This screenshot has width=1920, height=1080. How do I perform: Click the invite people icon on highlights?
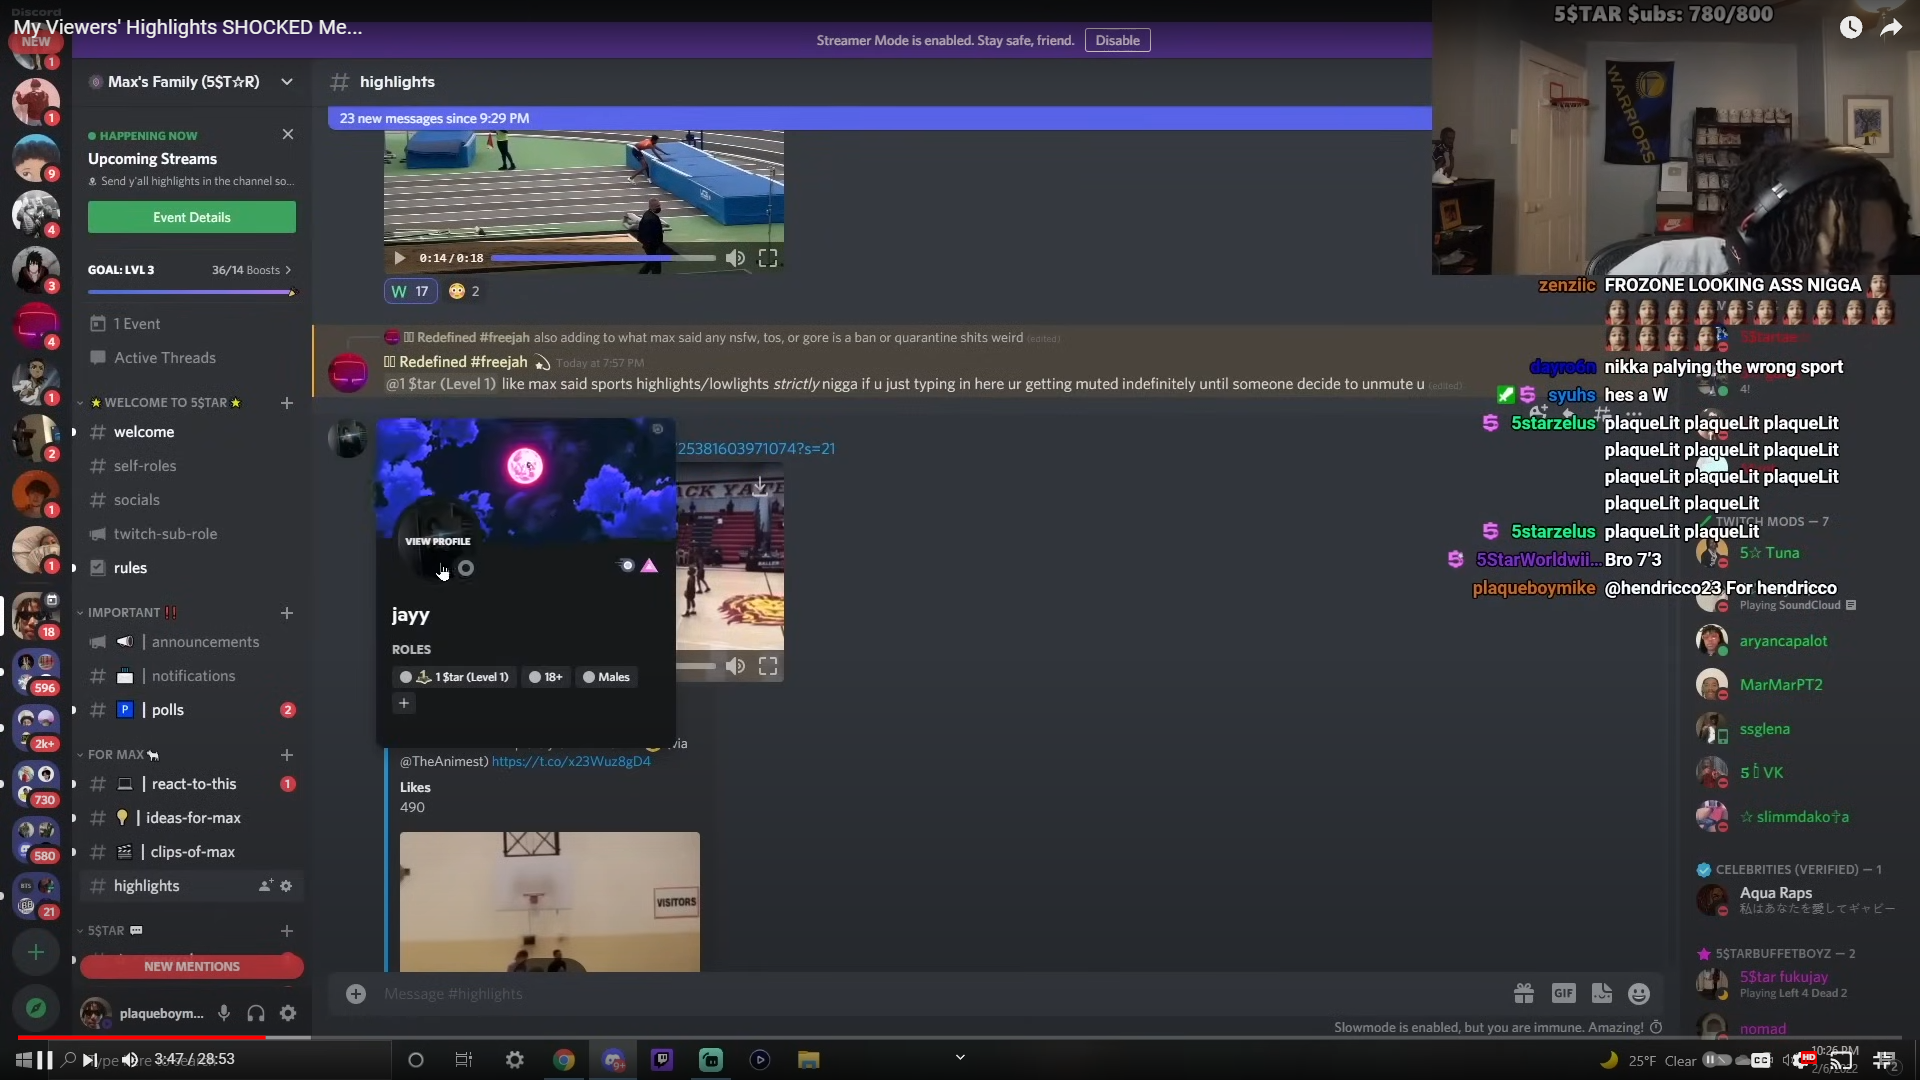point(265,886)
